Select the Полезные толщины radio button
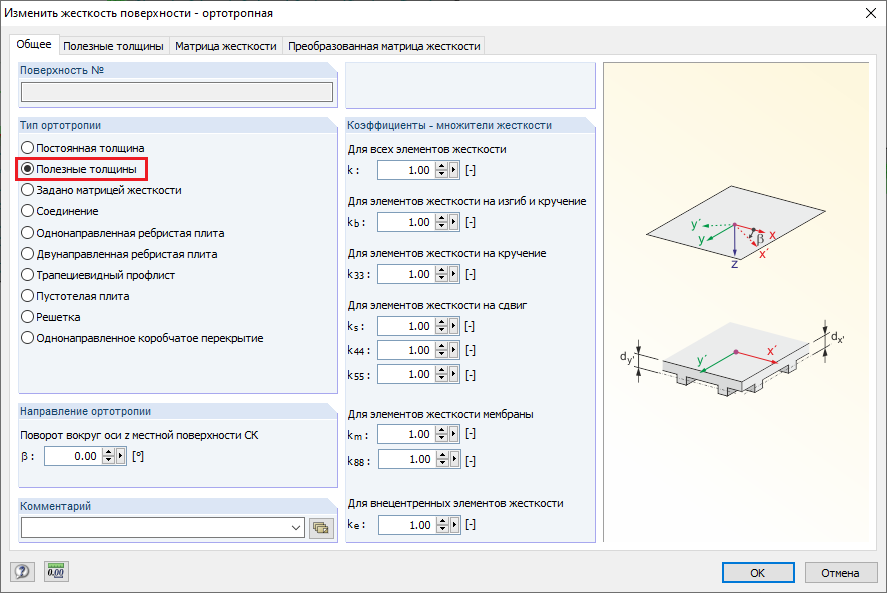This screenshot has height=593, width=887. click(x=79, y=169)
